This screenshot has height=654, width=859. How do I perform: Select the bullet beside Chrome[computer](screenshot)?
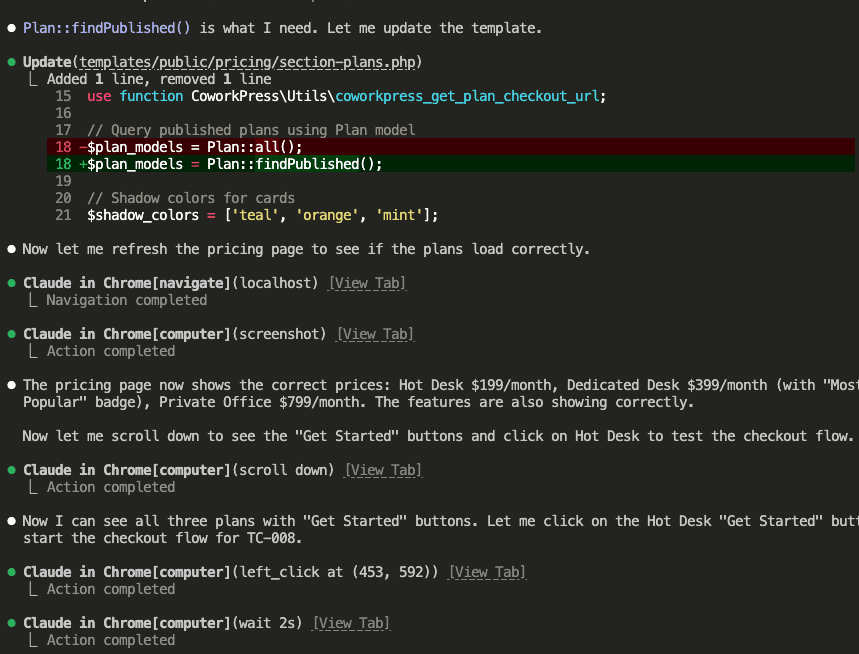[10, 334]
